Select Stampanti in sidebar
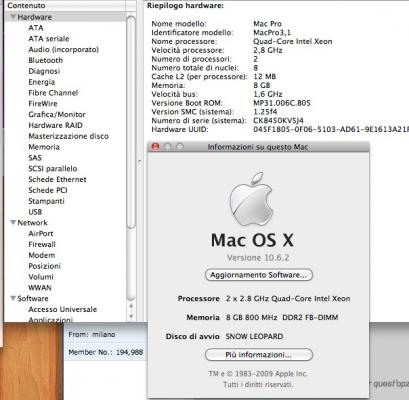The width and height of the screenshot is (409, 400). point(46,201)
